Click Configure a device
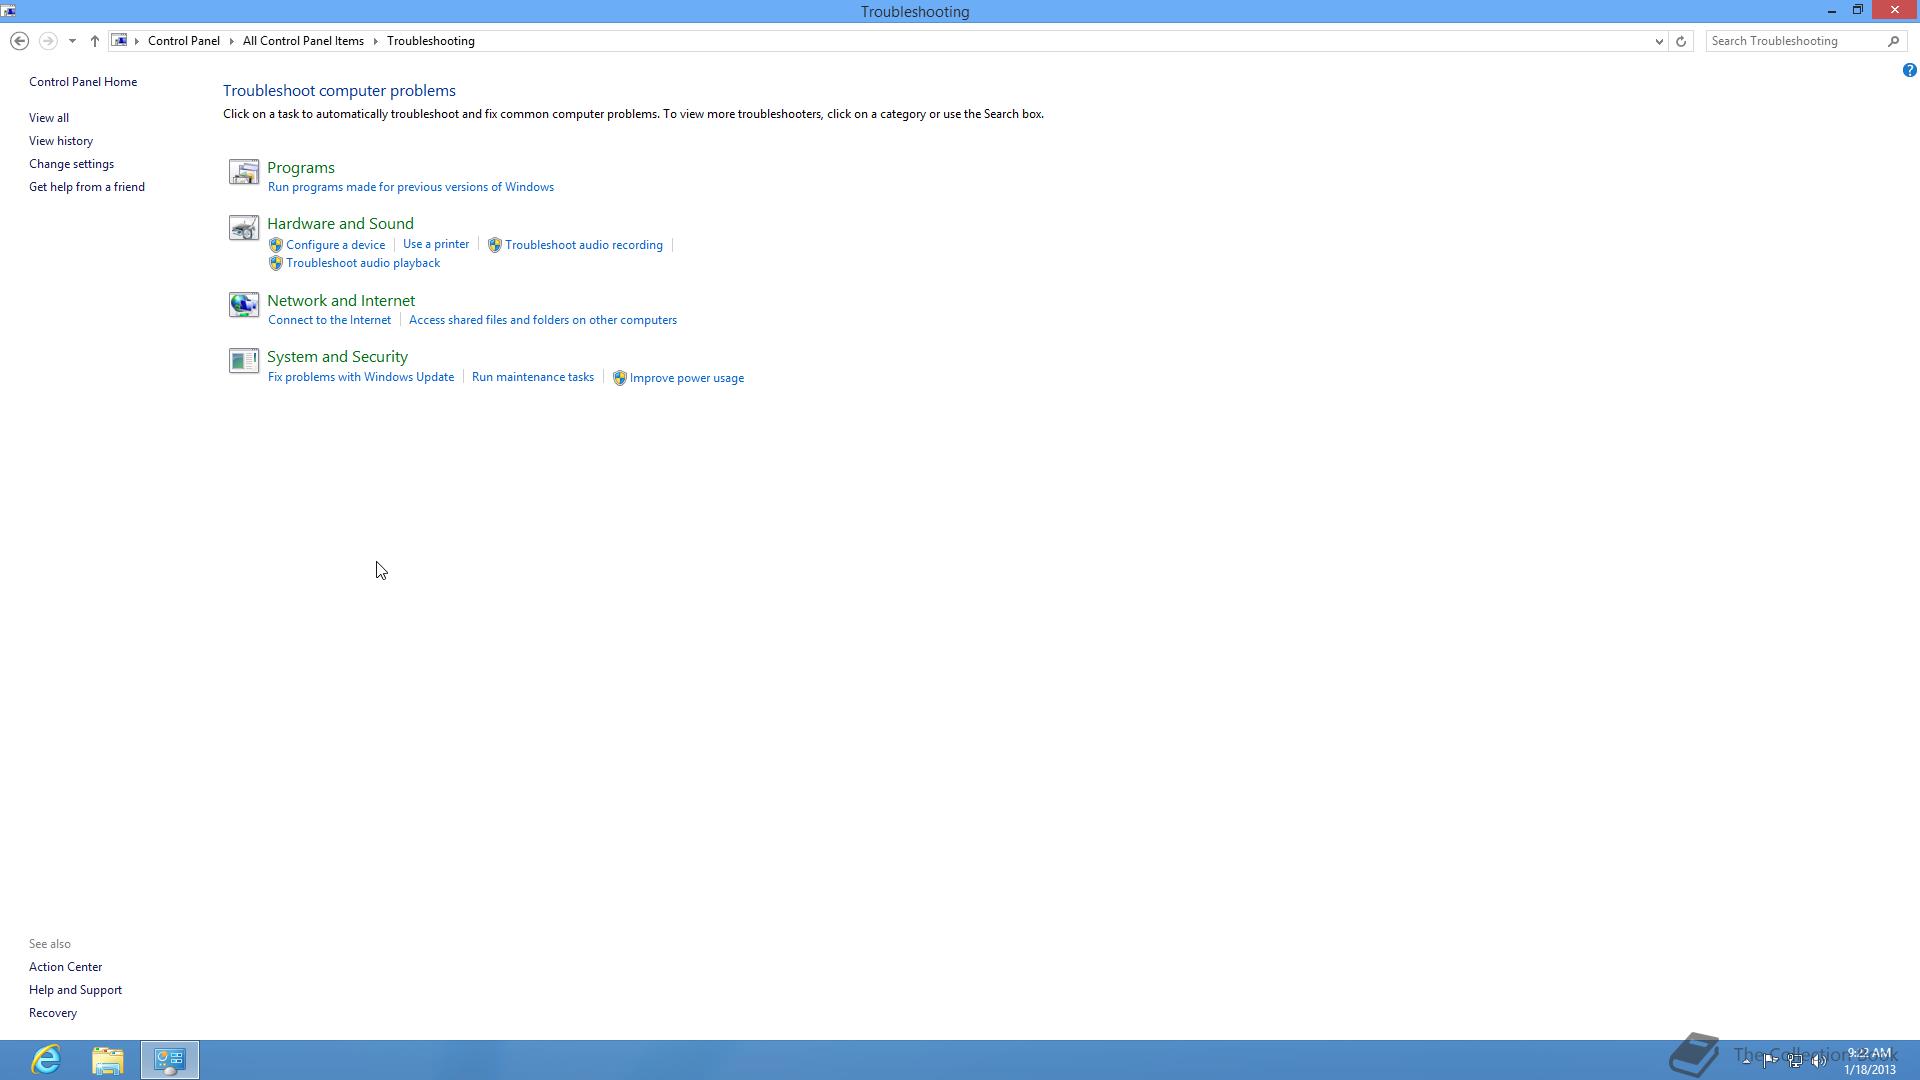 click(x=336, y=245)
